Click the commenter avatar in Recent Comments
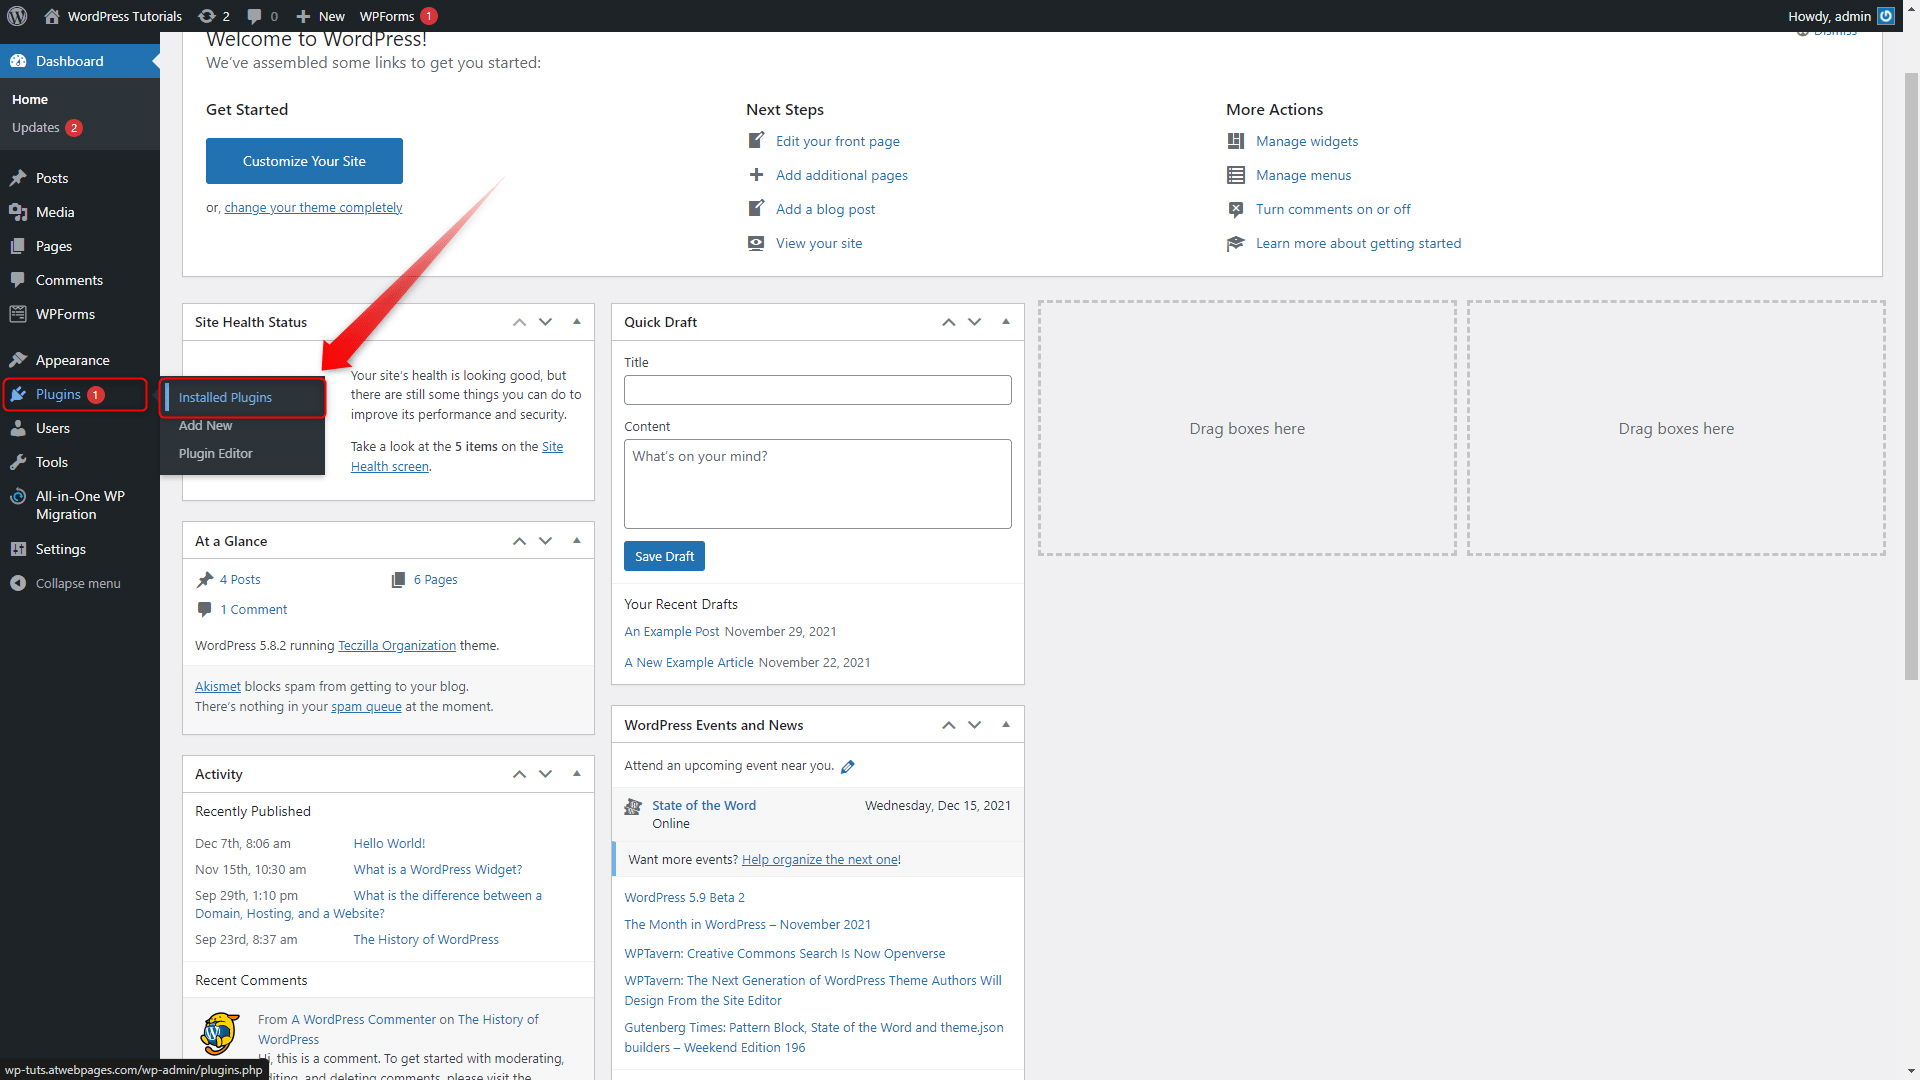 220,1034
